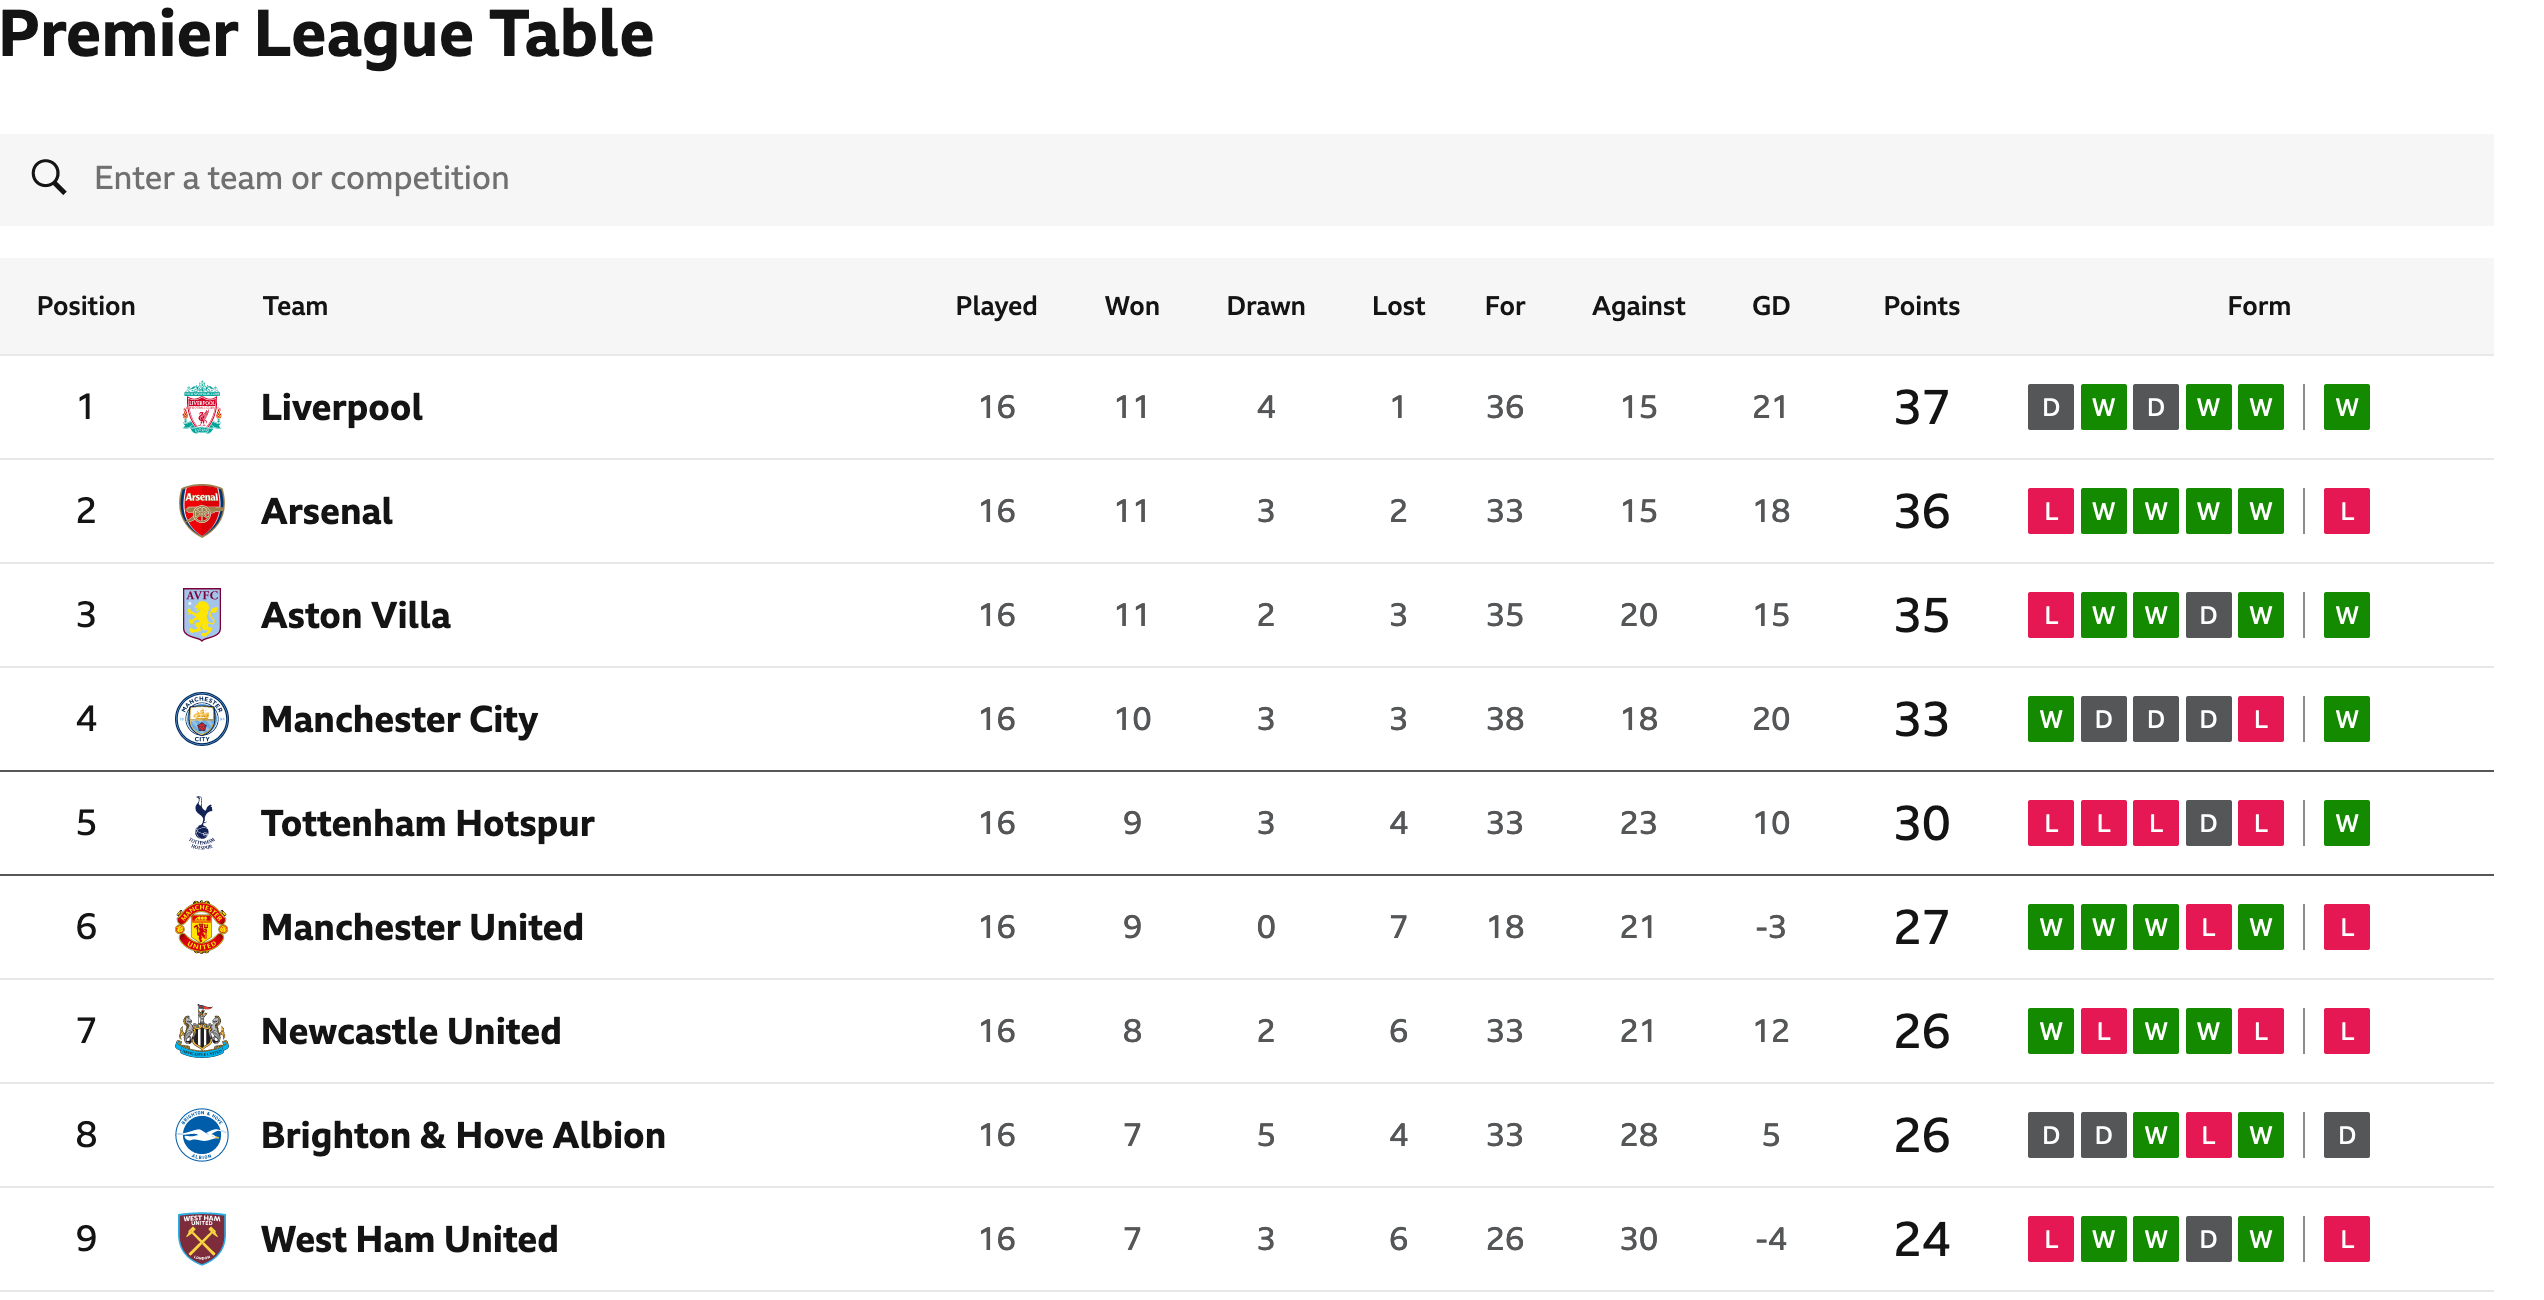Image resolution: width=2544 pixels, height=1300 pixels.
Task: Focus the team or competition search field
Action: pyautogui.click(x=1247, y=179)
